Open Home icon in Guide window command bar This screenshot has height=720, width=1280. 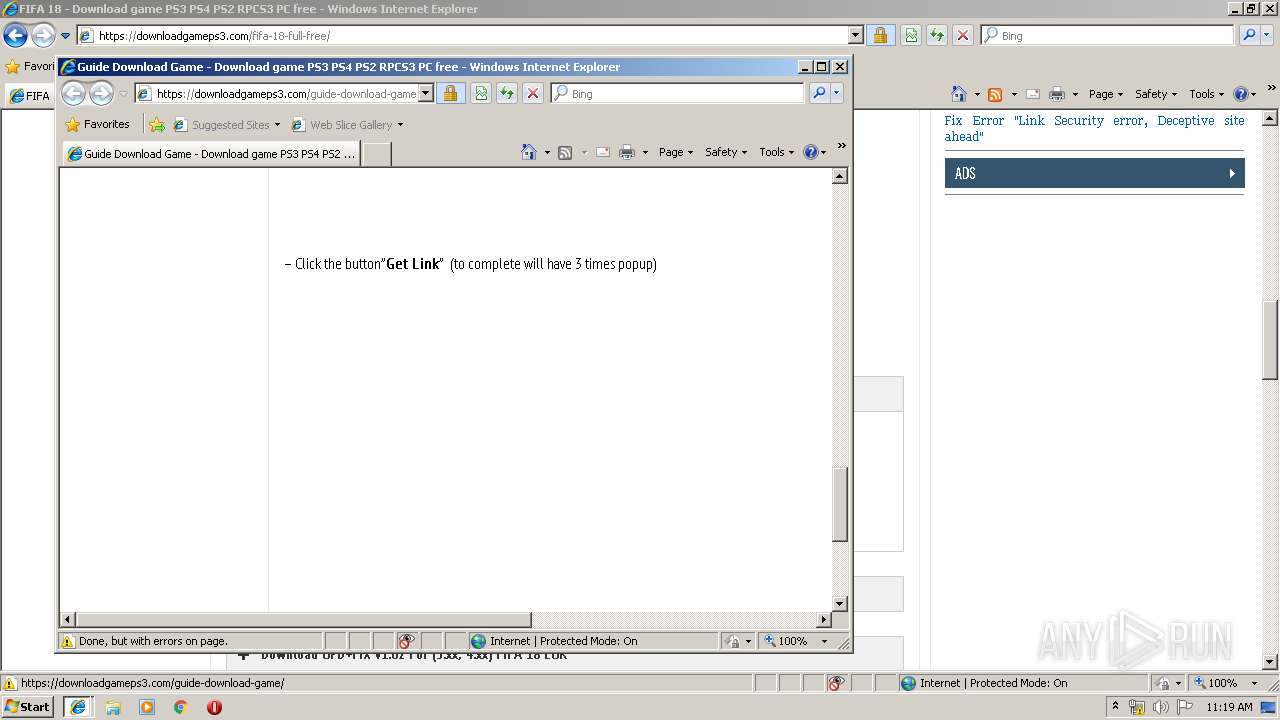[x=529, y=152]
